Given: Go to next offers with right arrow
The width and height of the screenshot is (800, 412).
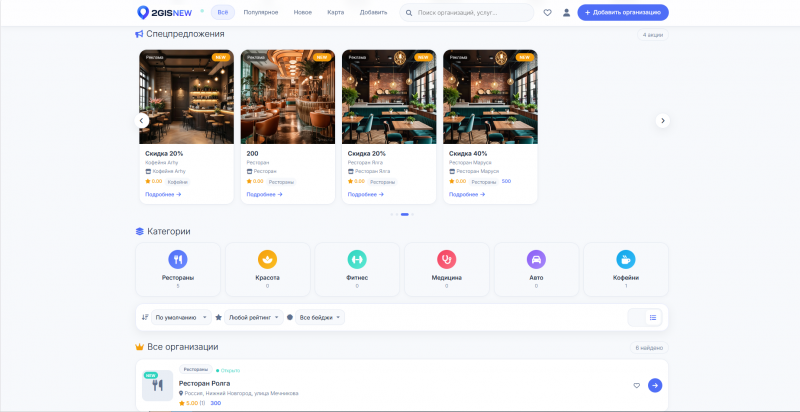Looking at the screenshot, I should coord(662,121).
